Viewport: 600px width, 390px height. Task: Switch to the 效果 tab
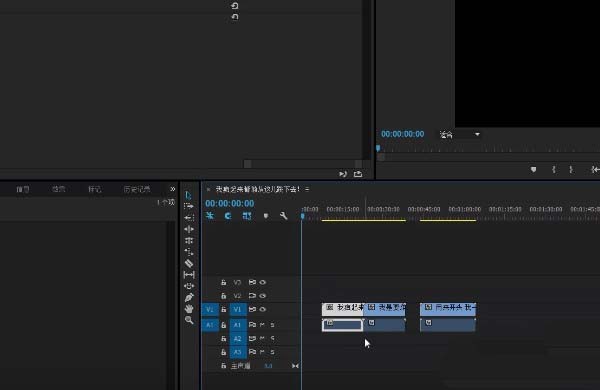coord(59,189)
